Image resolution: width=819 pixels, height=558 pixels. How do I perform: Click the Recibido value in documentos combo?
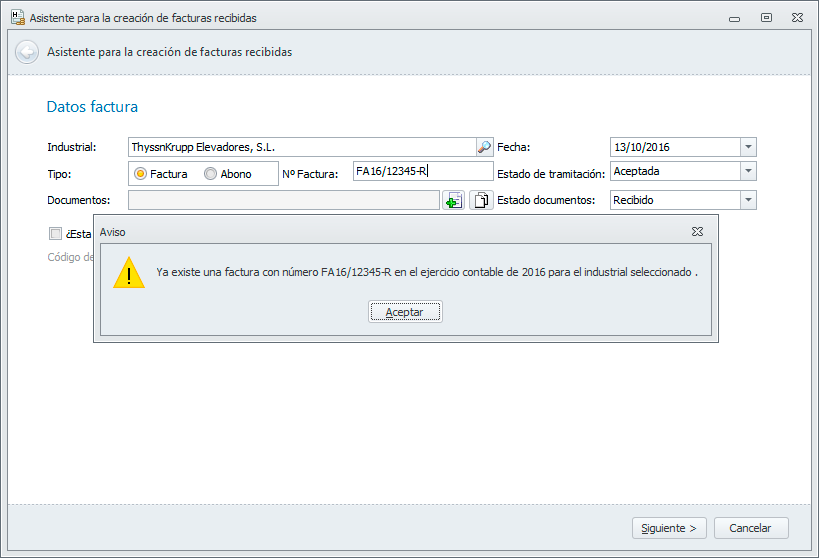[633, 200]
